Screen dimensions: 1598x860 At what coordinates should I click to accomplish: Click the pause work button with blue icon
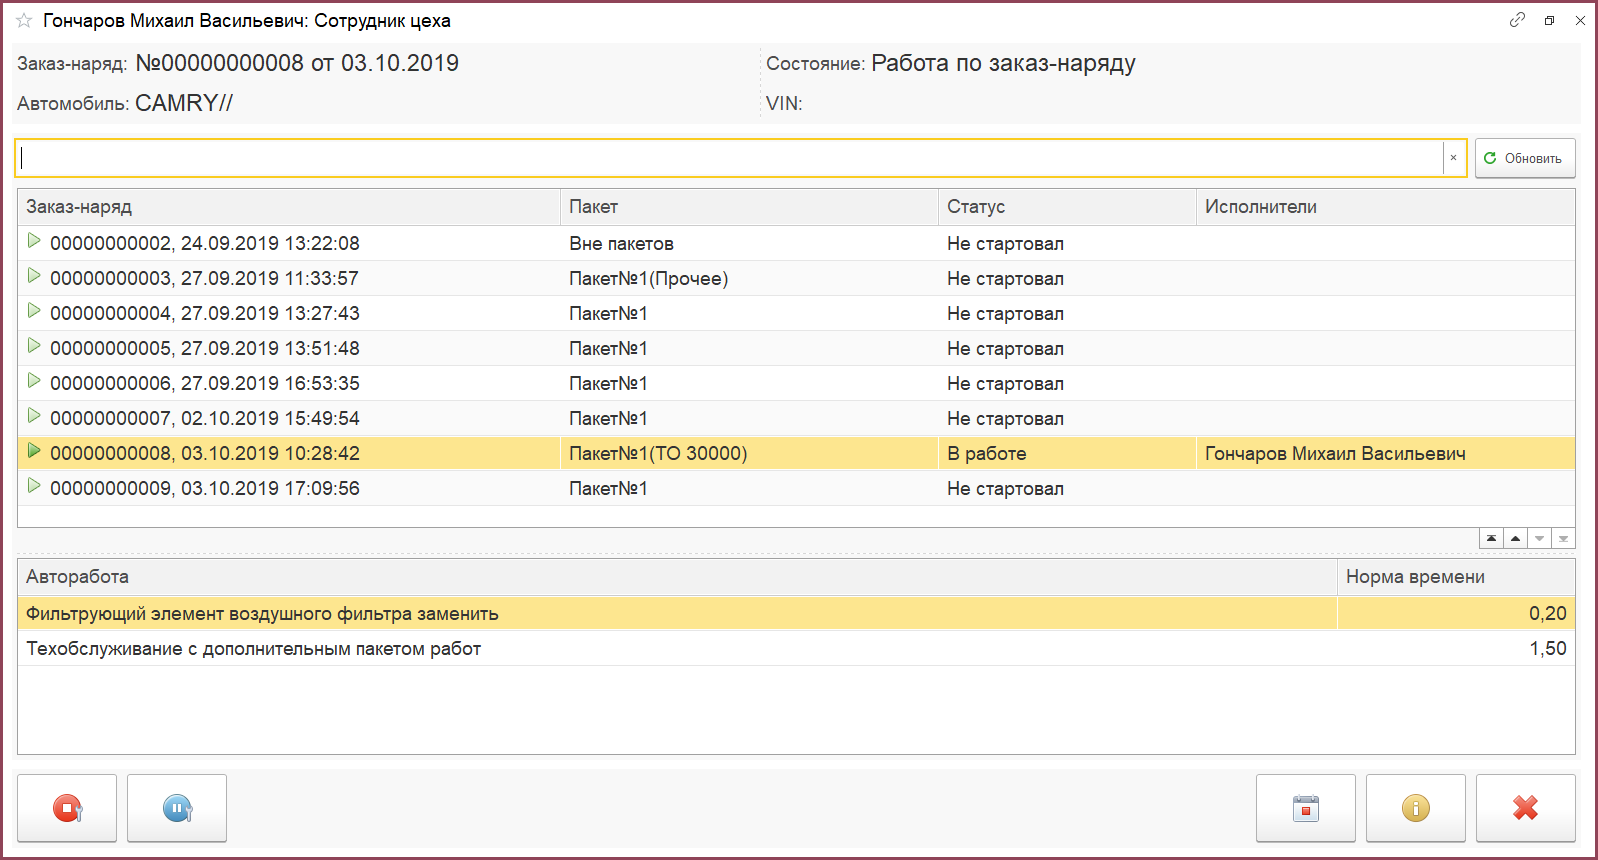(x=177, y=808)
